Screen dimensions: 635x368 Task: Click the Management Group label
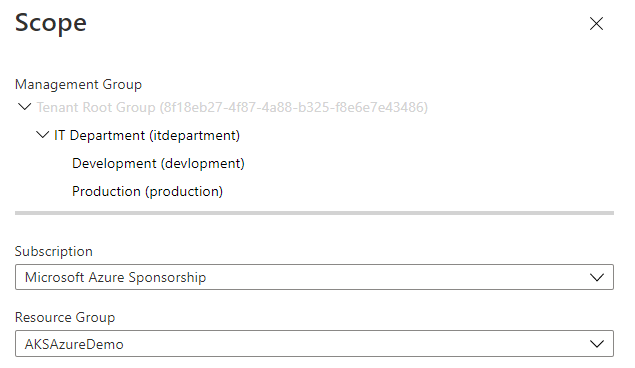(x=79, y=84)
